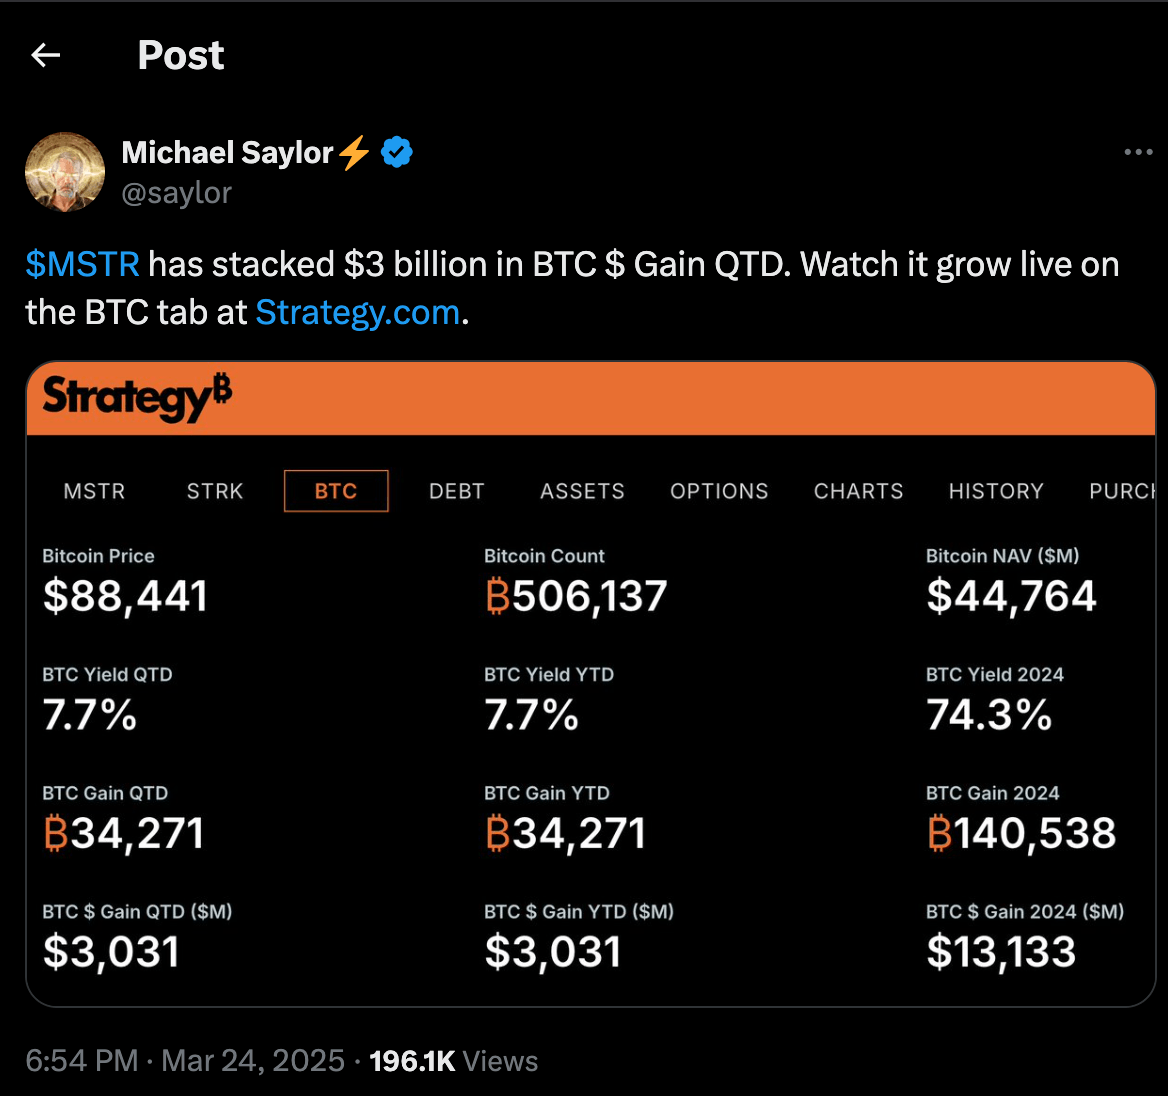Switch to the STRK tab
The width and height of the screenshot is (1168, 1096).
click(x=215, y=491)
